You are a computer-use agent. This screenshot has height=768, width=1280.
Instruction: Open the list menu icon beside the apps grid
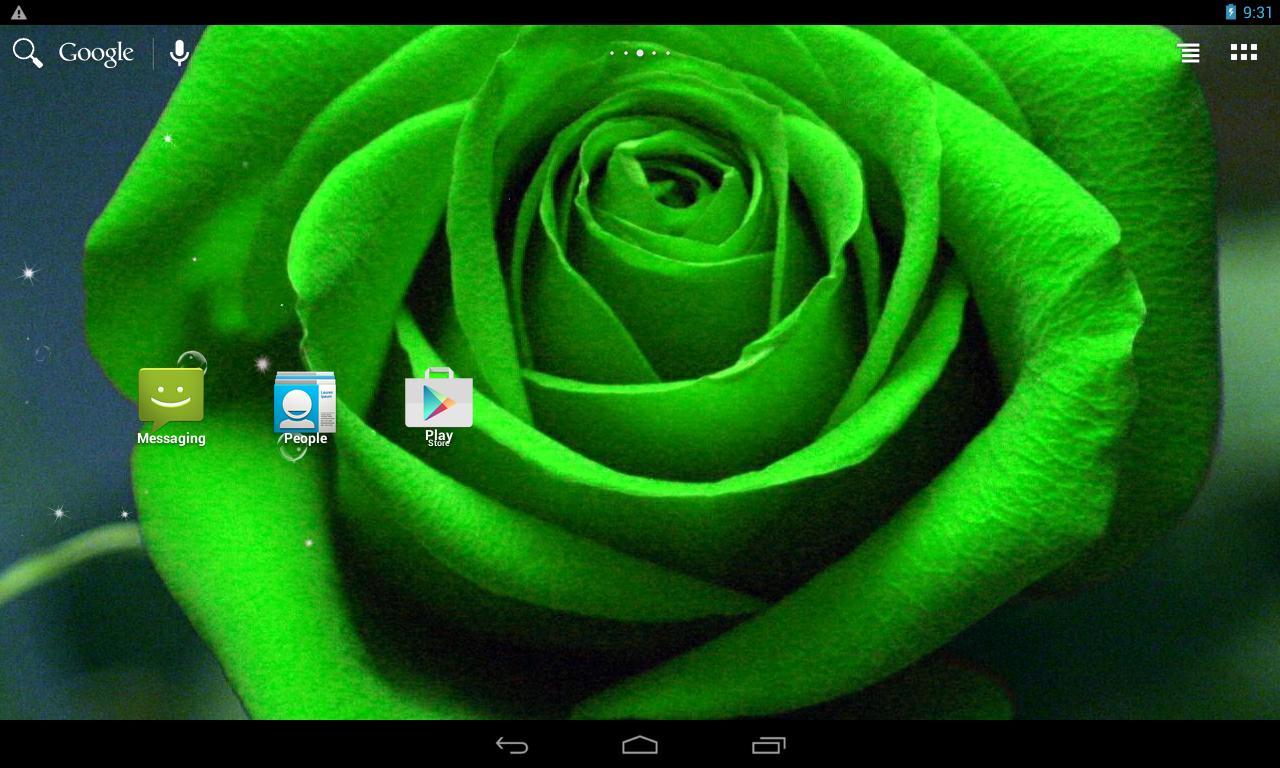click(x=1188, y=53)
